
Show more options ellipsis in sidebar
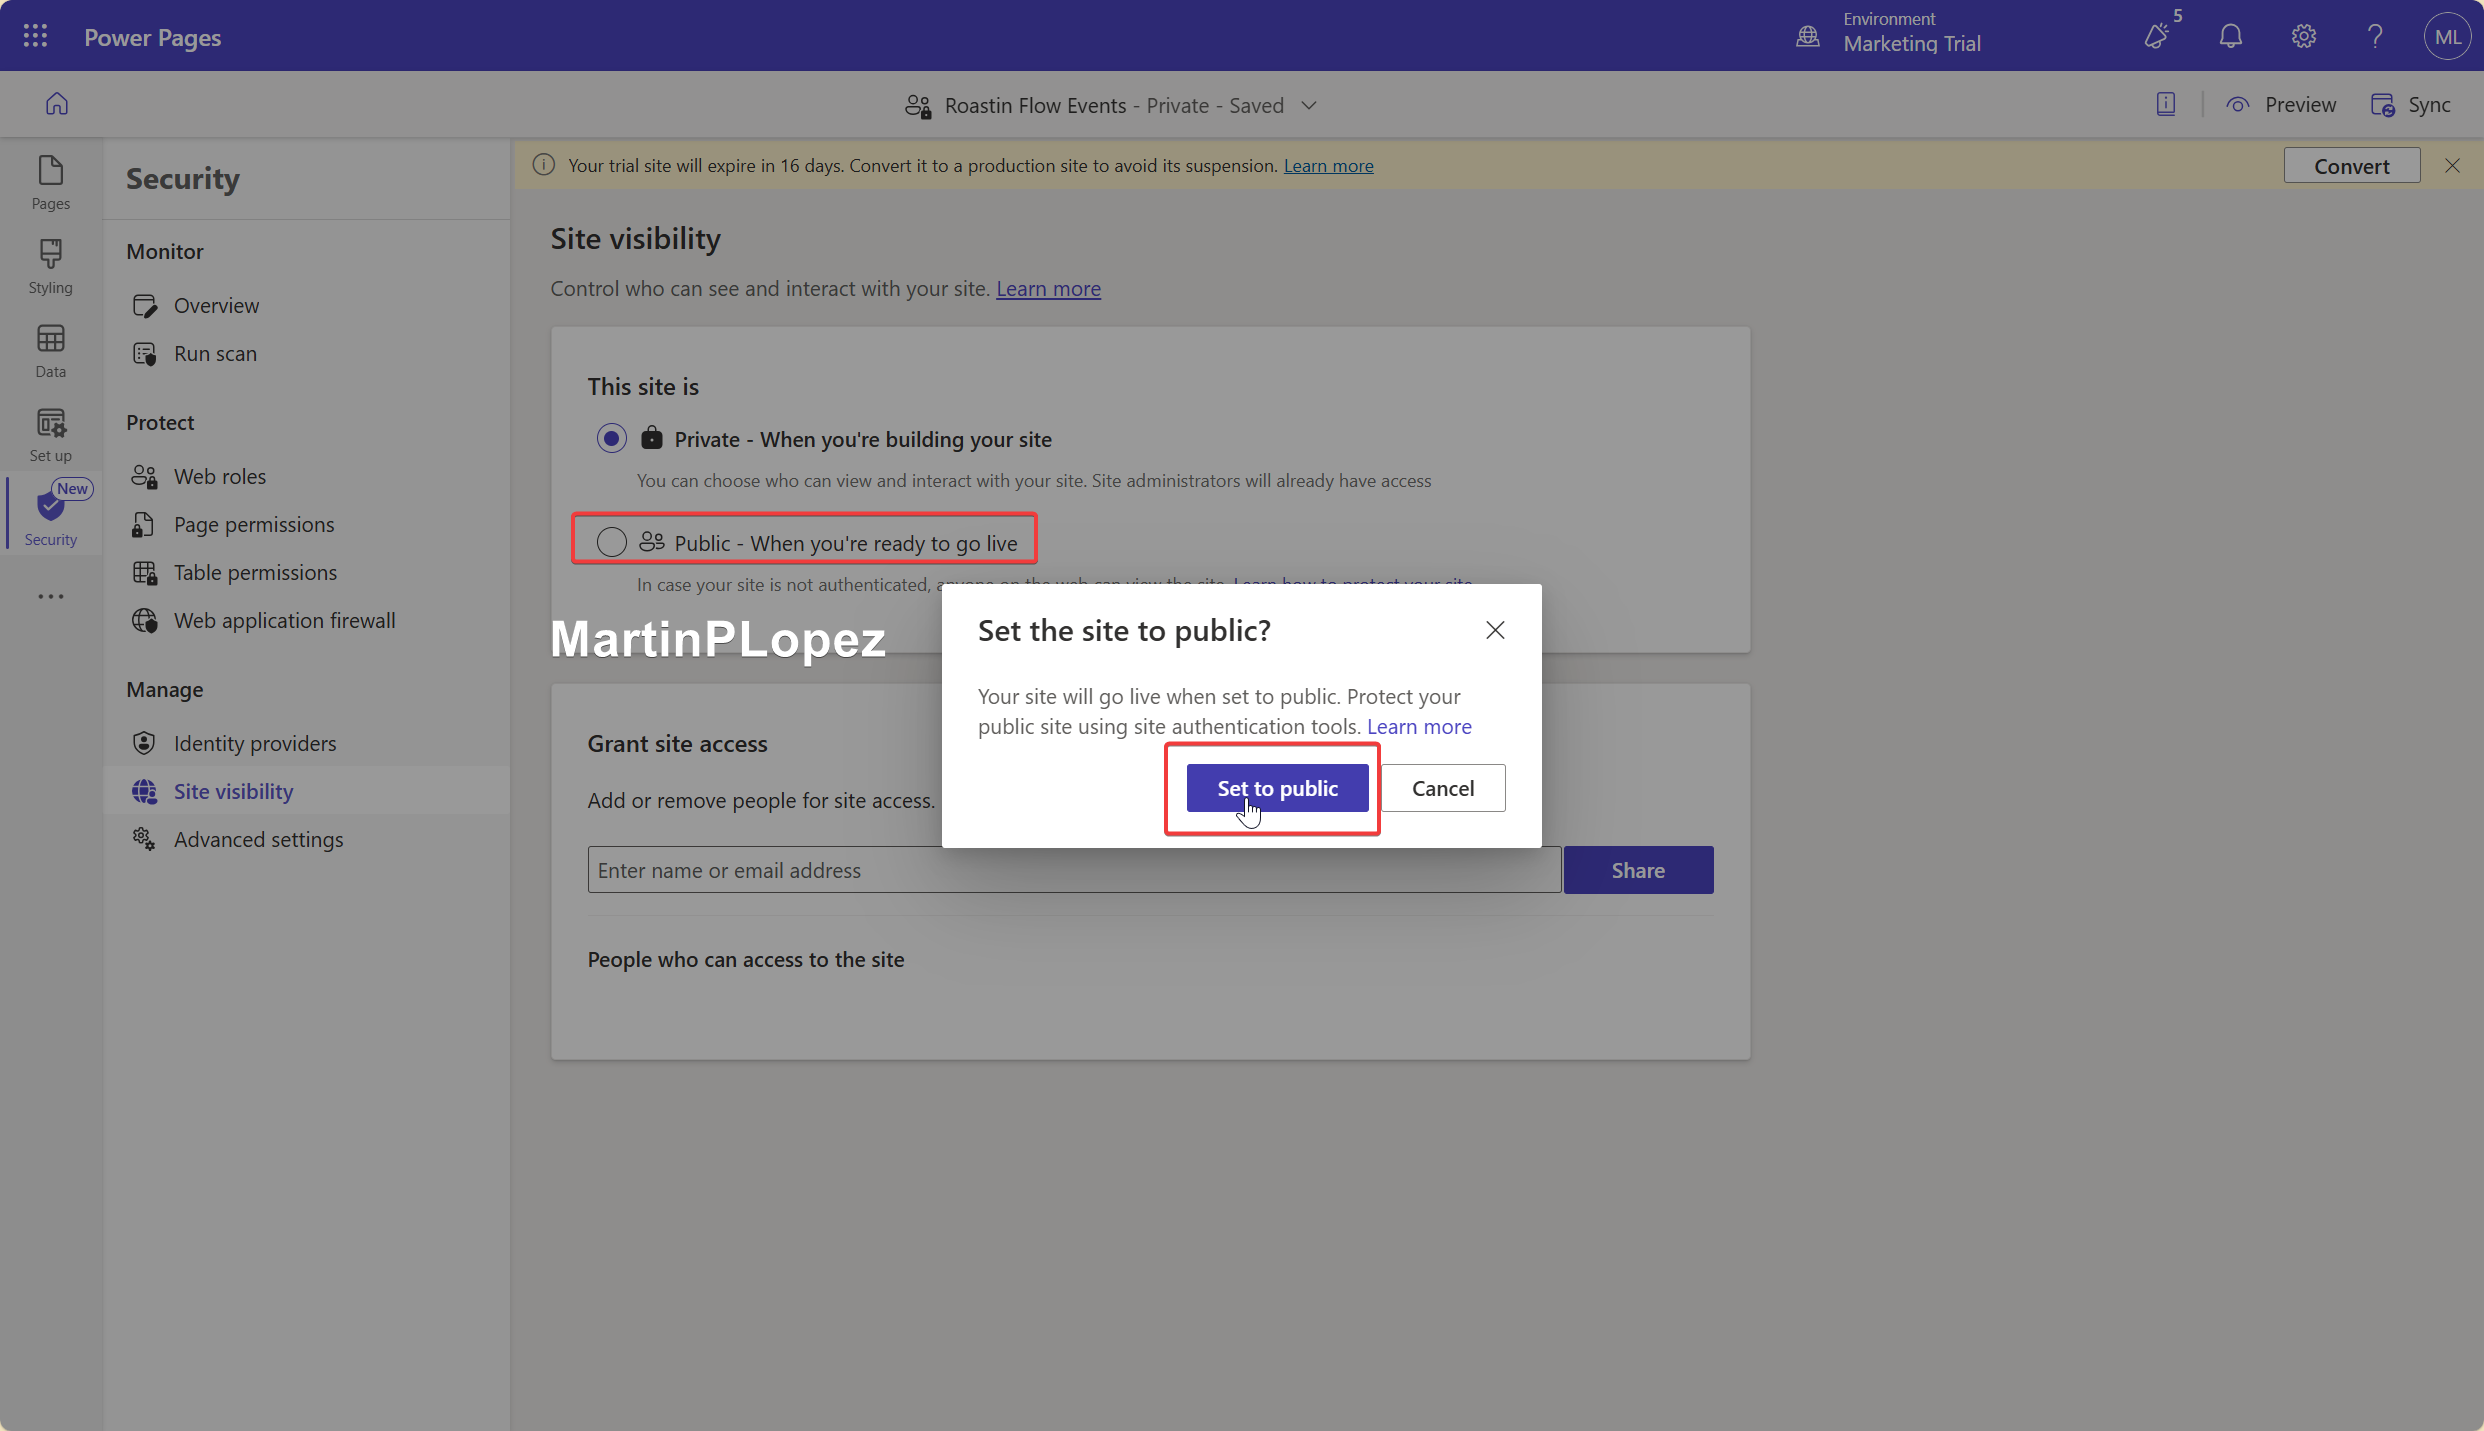click(x=50, y=596)
